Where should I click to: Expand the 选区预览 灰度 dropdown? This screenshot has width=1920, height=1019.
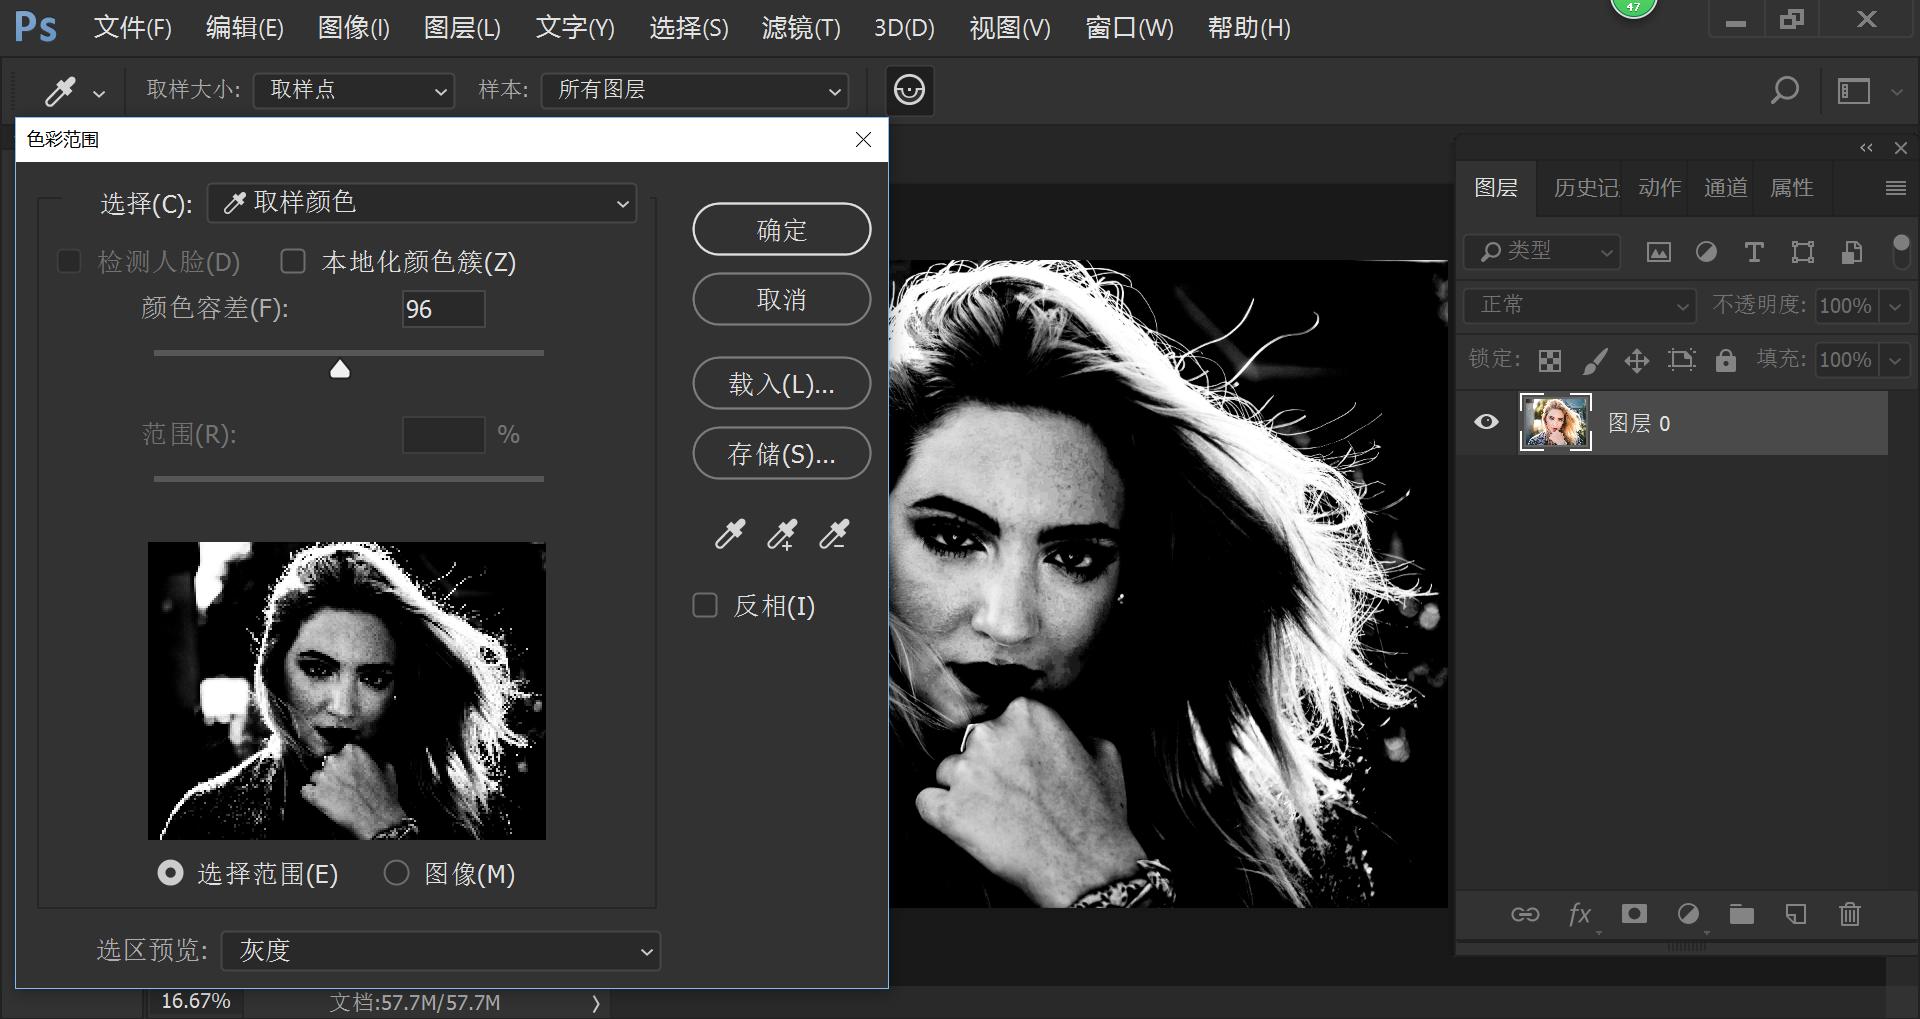click(x=441, y=950)
